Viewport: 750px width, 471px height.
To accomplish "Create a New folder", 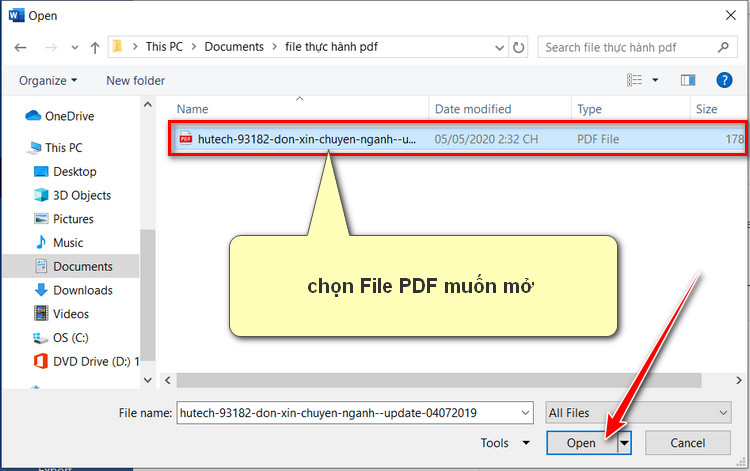I will point(135,80).
